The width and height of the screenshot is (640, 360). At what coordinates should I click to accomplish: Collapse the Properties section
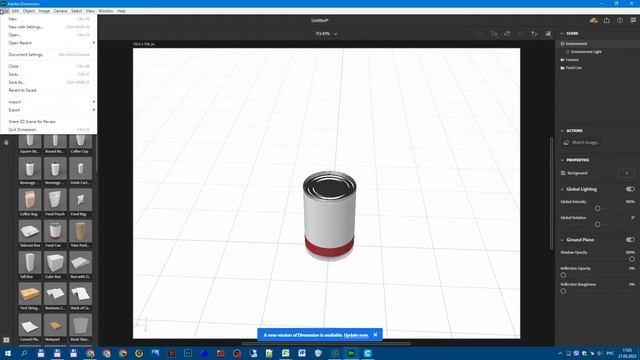(x=562, y=160)
